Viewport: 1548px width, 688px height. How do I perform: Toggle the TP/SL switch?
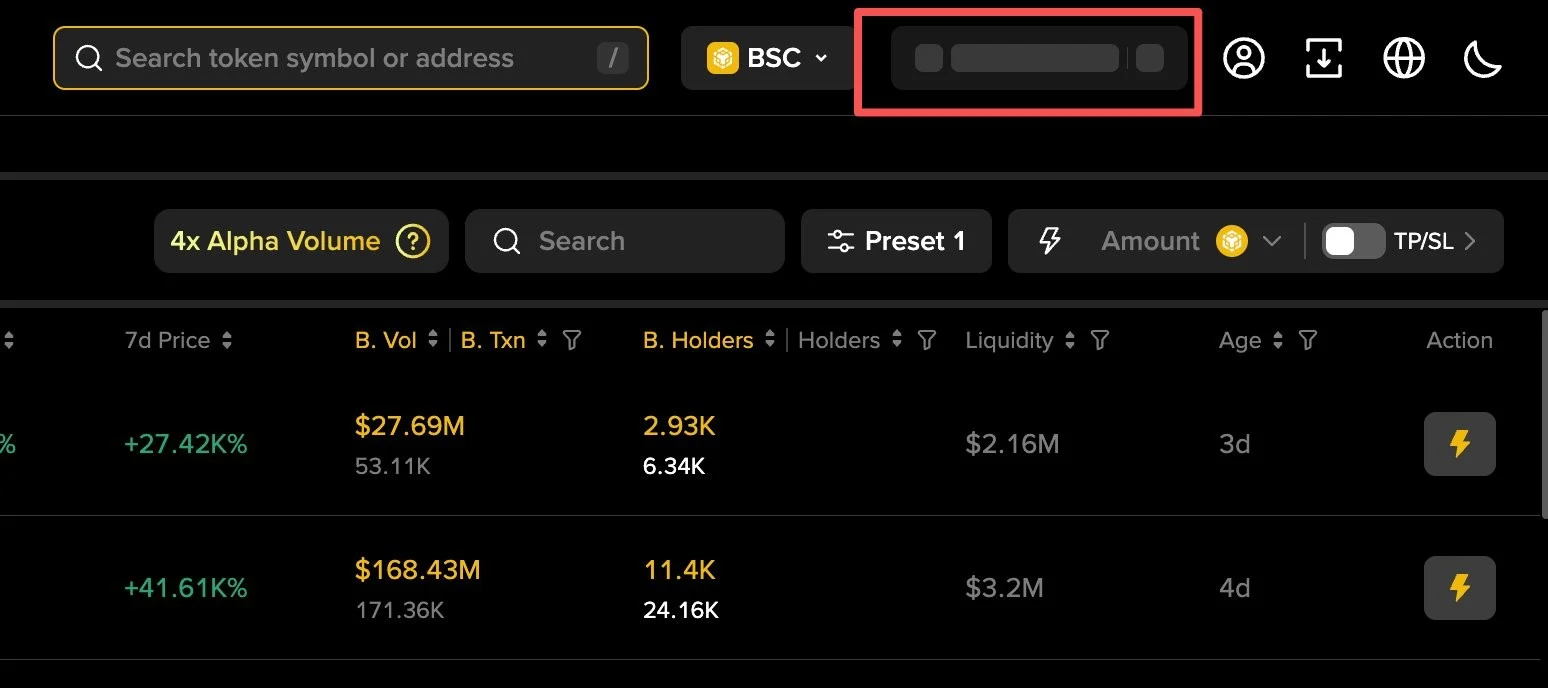[1352, 241]
